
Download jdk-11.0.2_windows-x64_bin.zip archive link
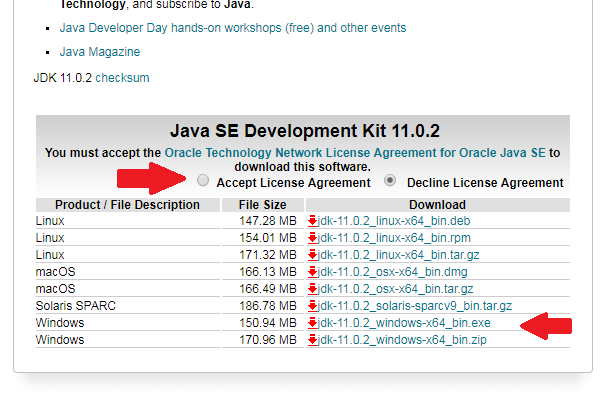(x=402, y=340)
